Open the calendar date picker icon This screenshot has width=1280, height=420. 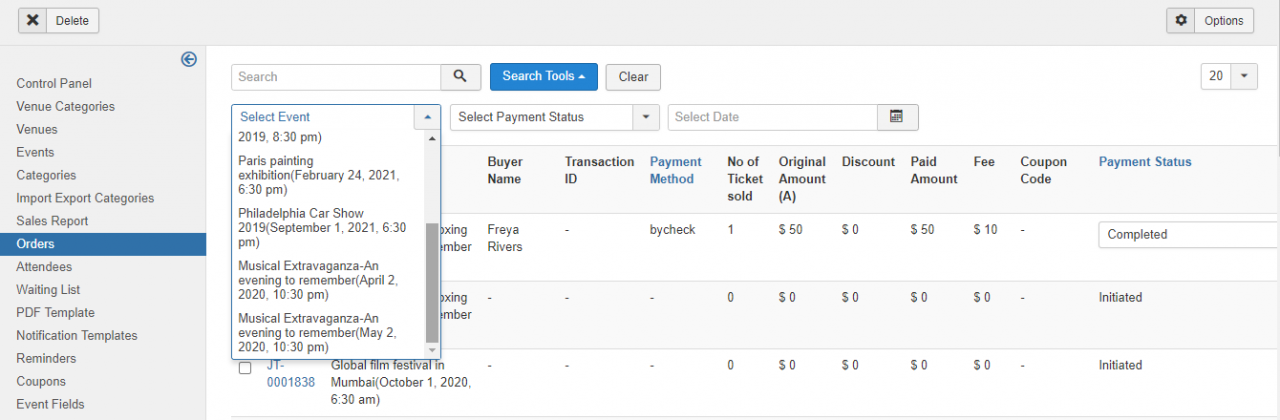897,117
